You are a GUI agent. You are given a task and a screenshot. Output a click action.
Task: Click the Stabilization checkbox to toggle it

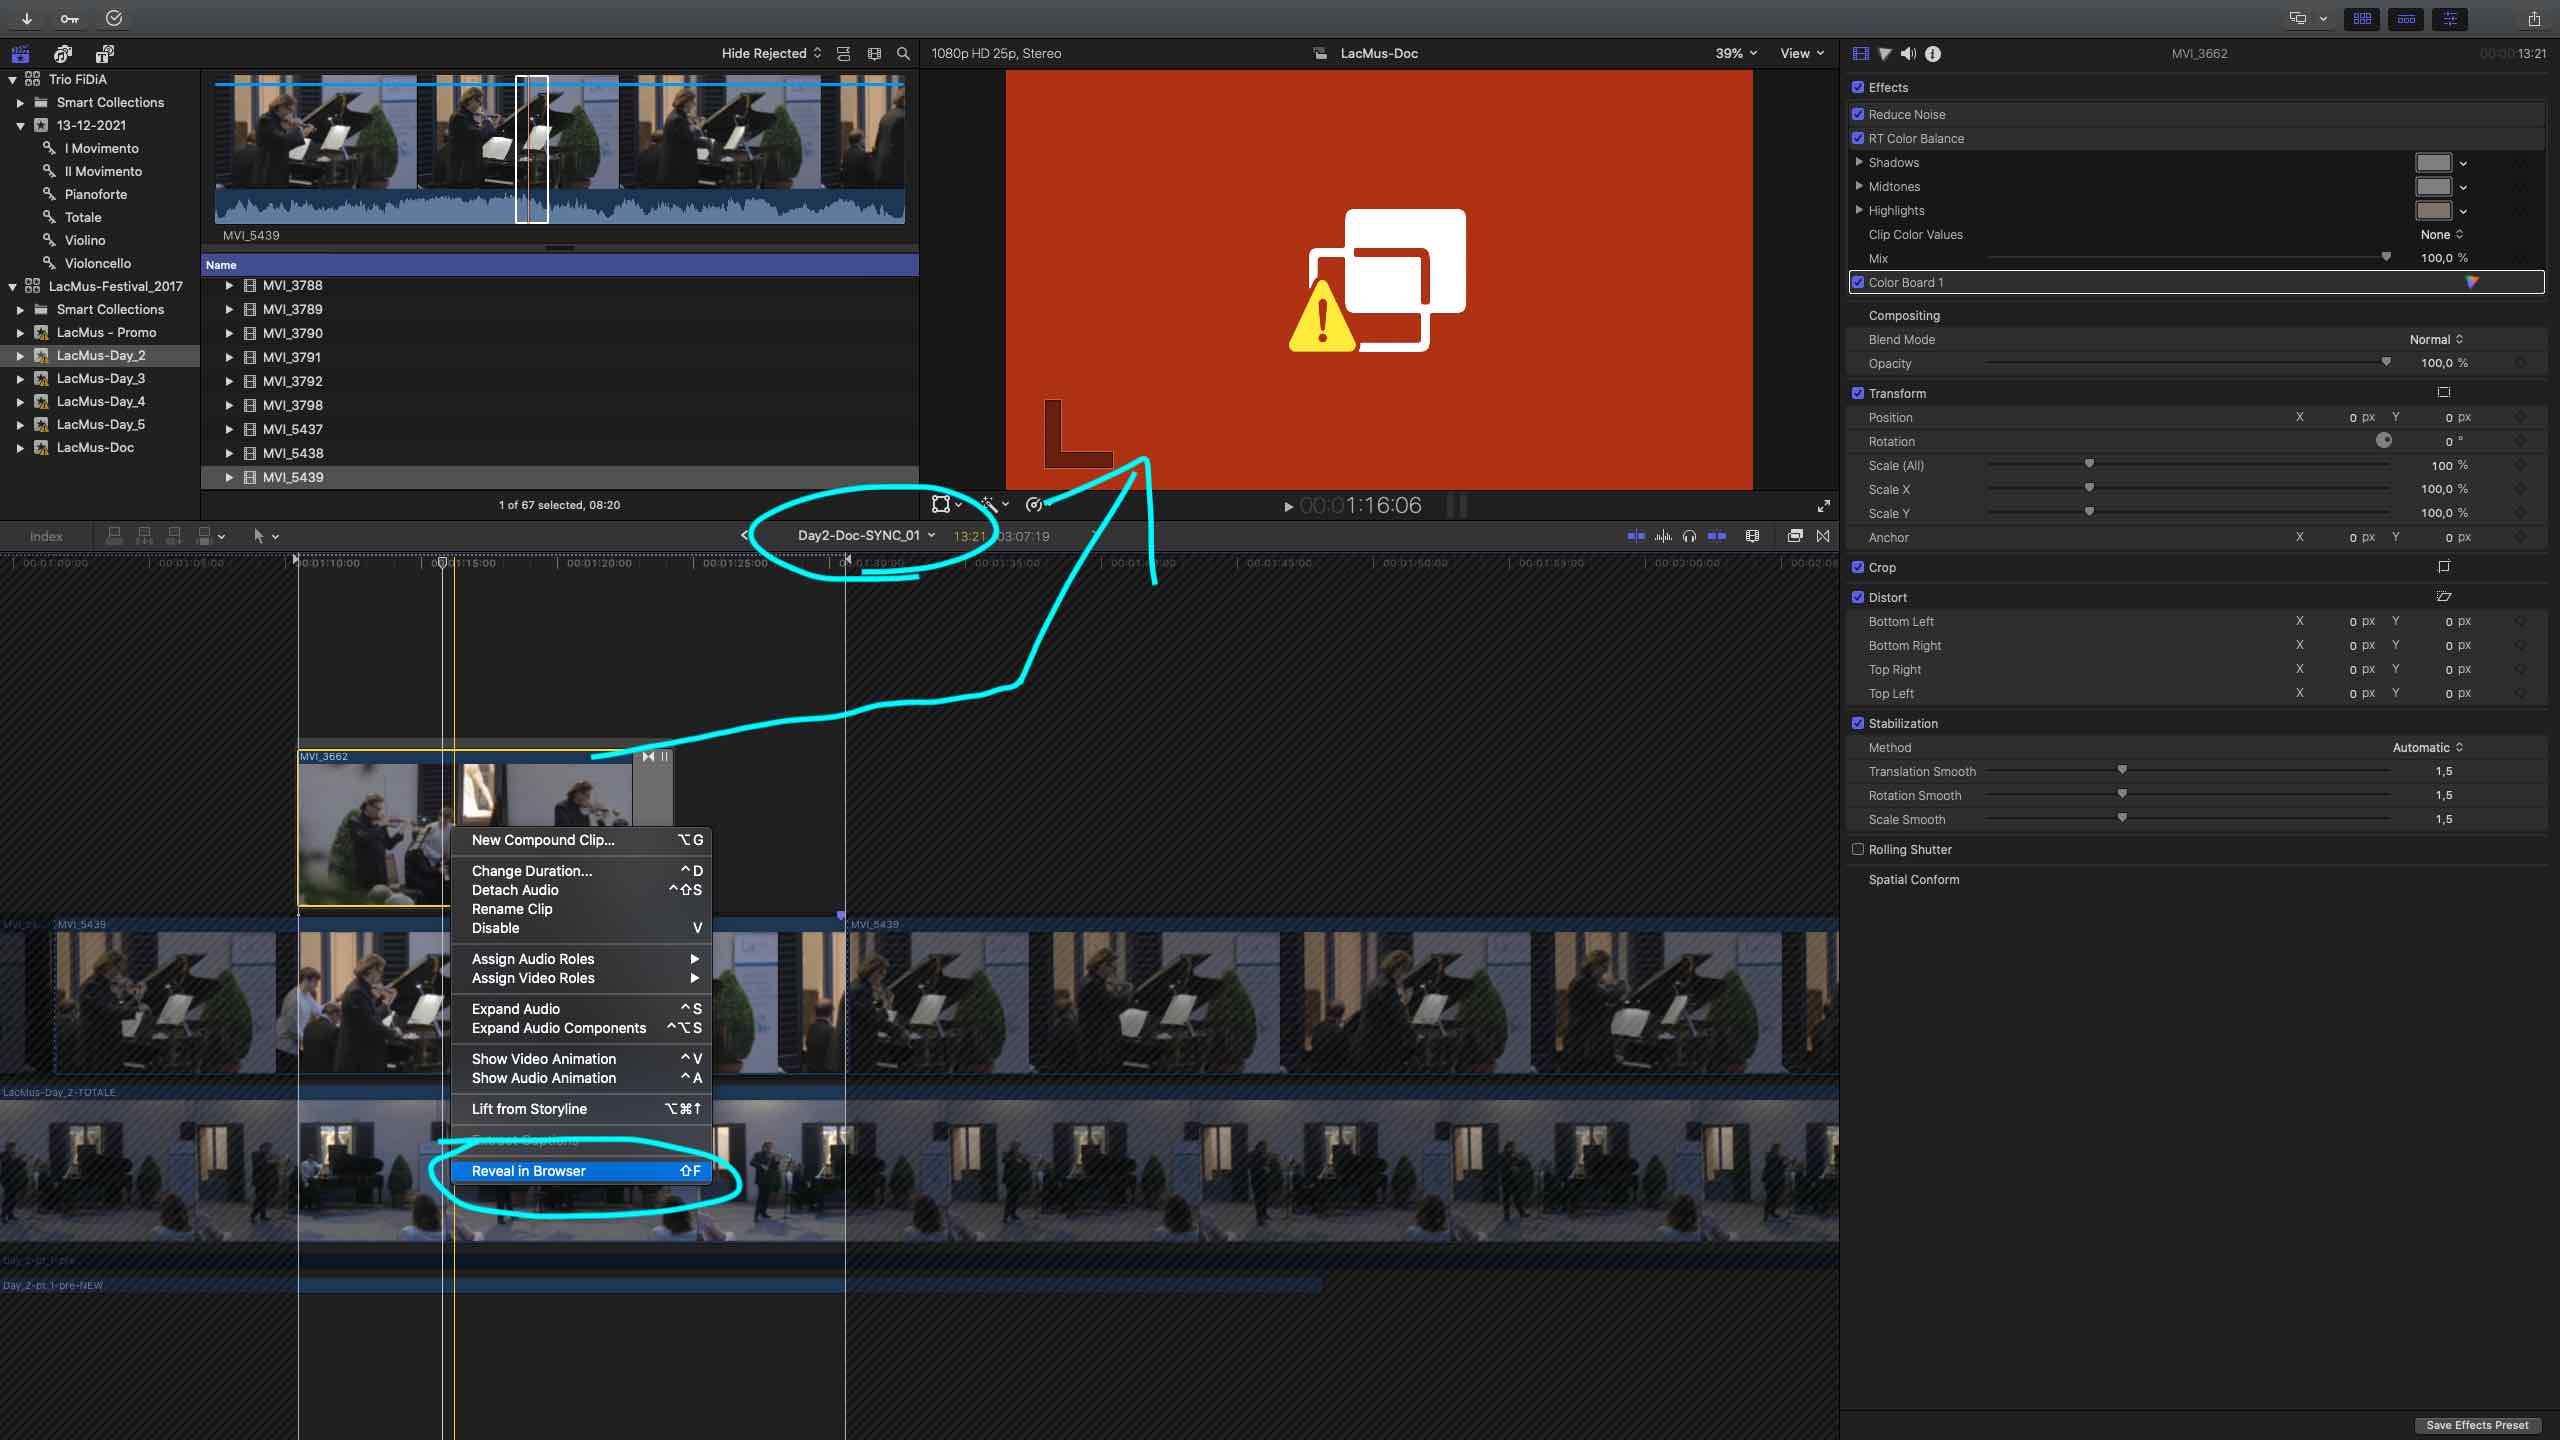click(x=1858, y=723)
